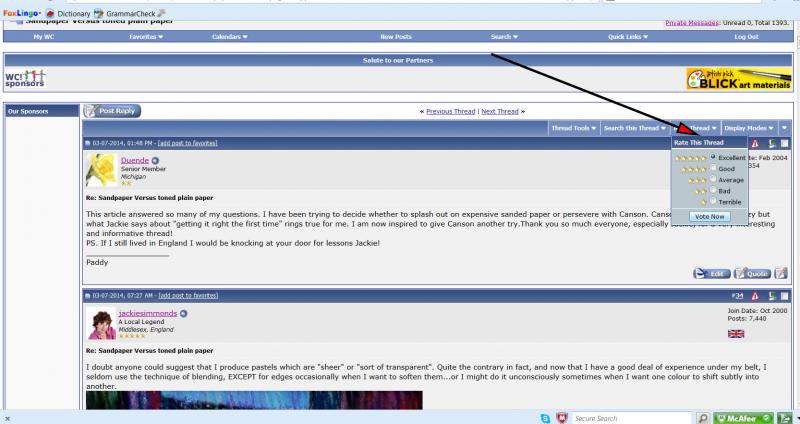This screenshot has width=800, height=424.
Task: Click Duende's daffodil avatar
Action: (x=101, y=170)
